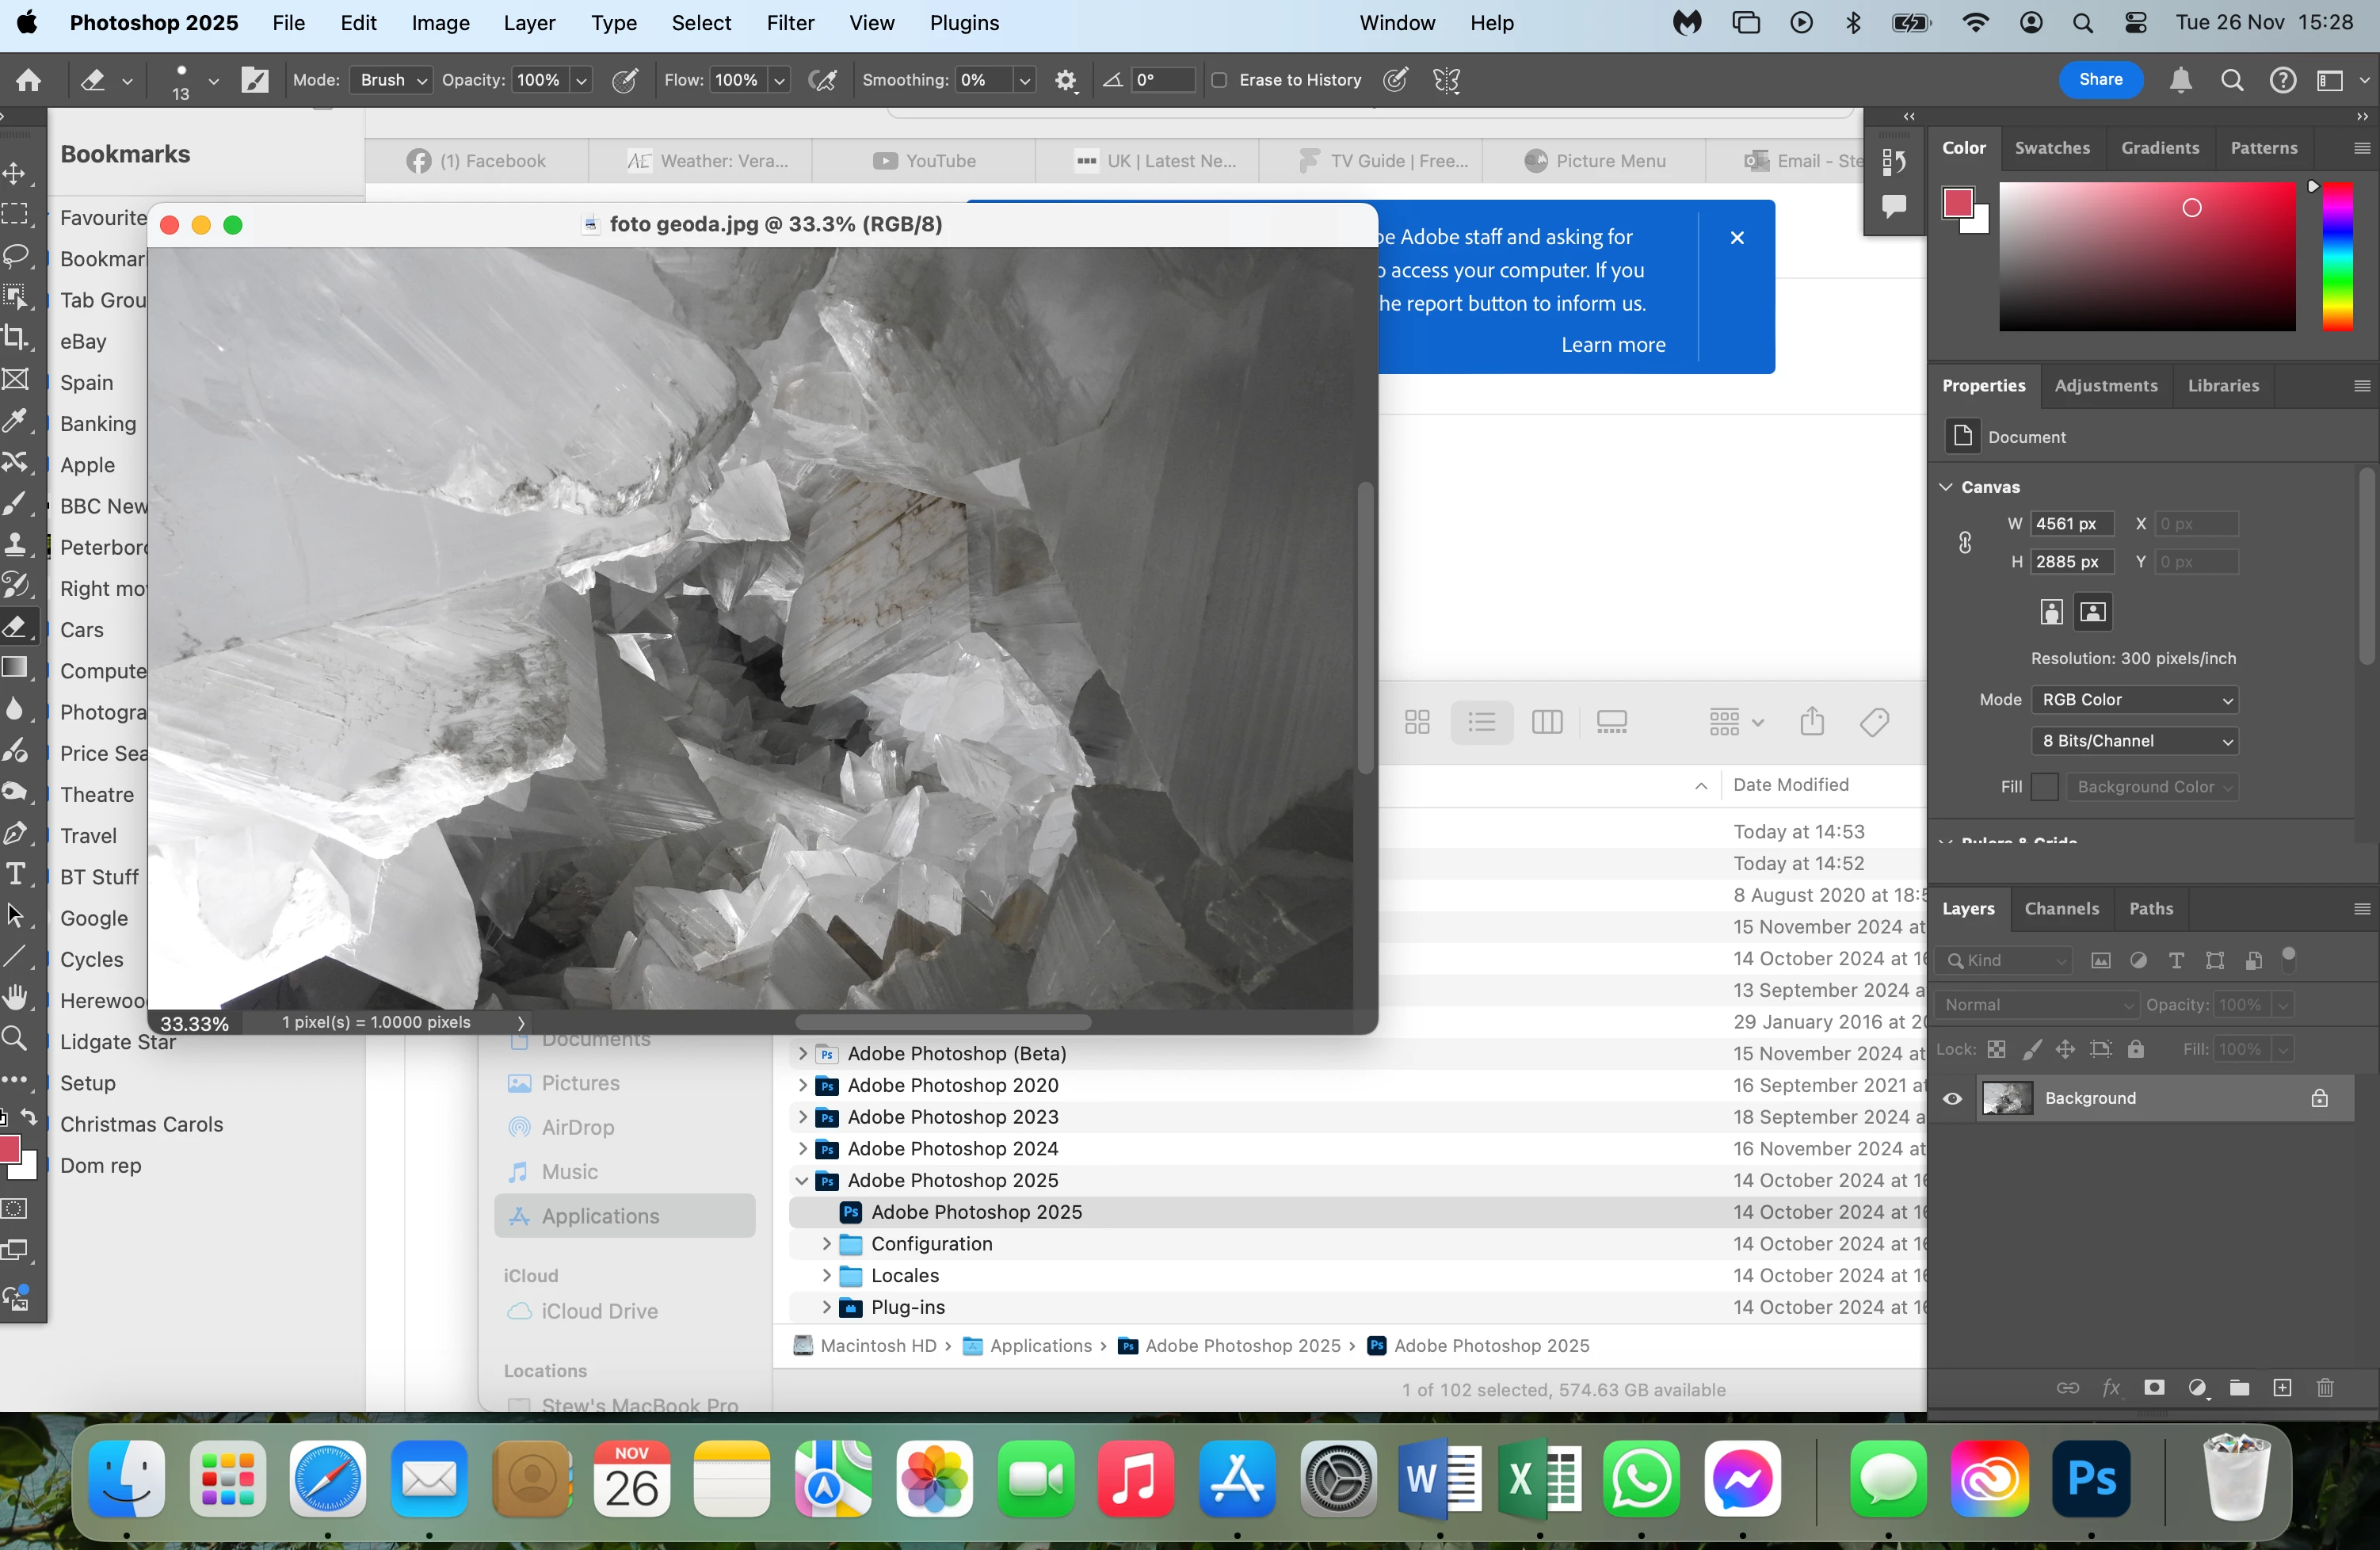Select the Move tool
This screenshot has height=1550, width=2380.
15,173
